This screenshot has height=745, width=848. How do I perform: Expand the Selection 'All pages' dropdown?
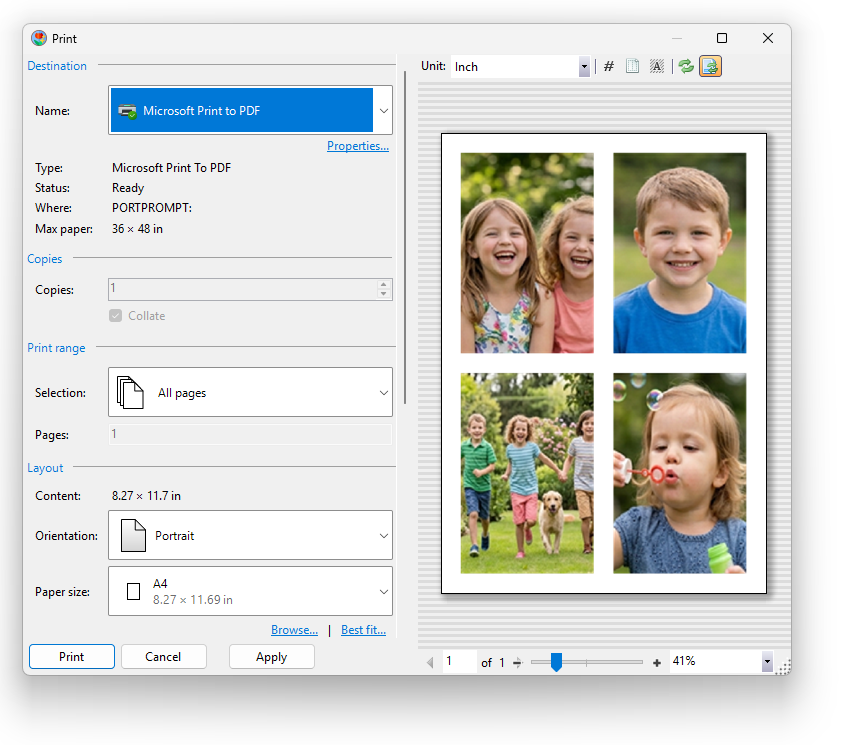tap(383, 393)
